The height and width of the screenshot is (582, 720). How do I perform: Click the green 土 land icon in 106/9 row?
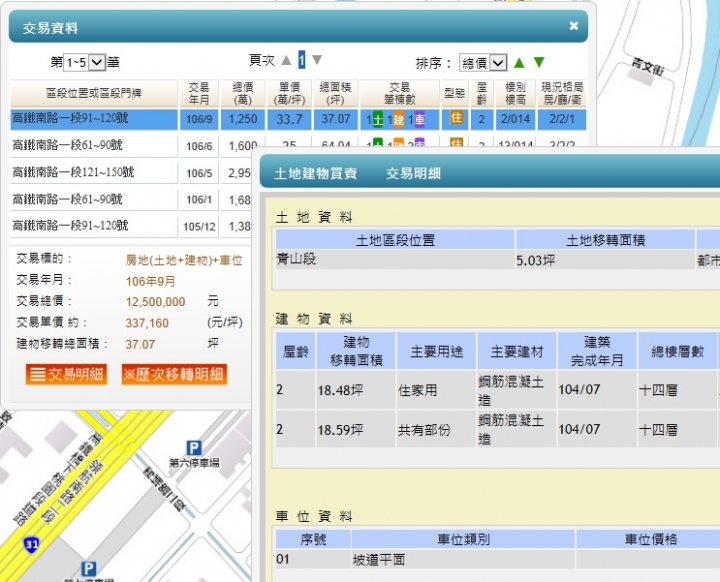(x=377, y=120)
